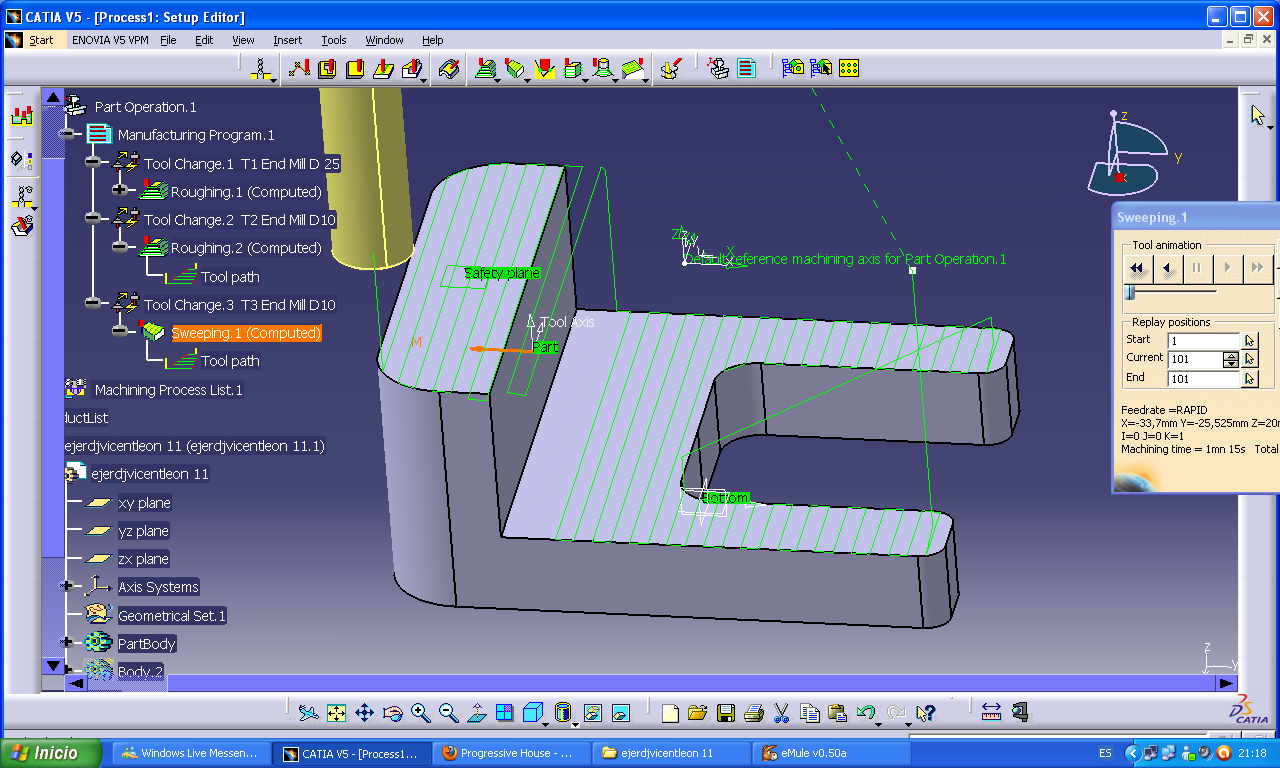Image resolution: width=1280 pixels, height=768 pixels.
Task: Rewind tool animation to start
Action: 1137,268
